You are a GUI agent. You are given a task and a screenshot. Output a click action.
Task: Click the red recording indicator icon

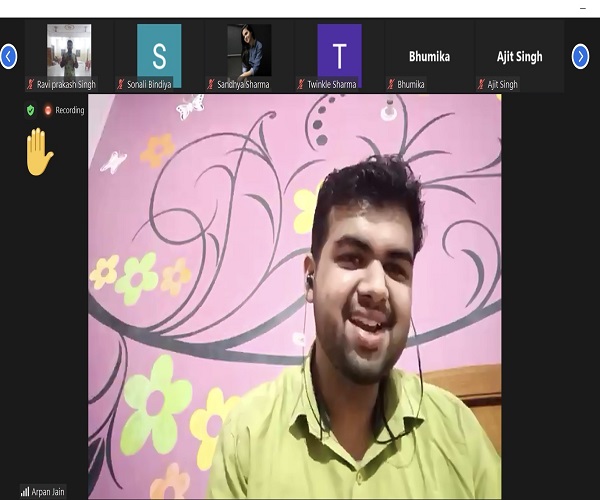[48, 110]
